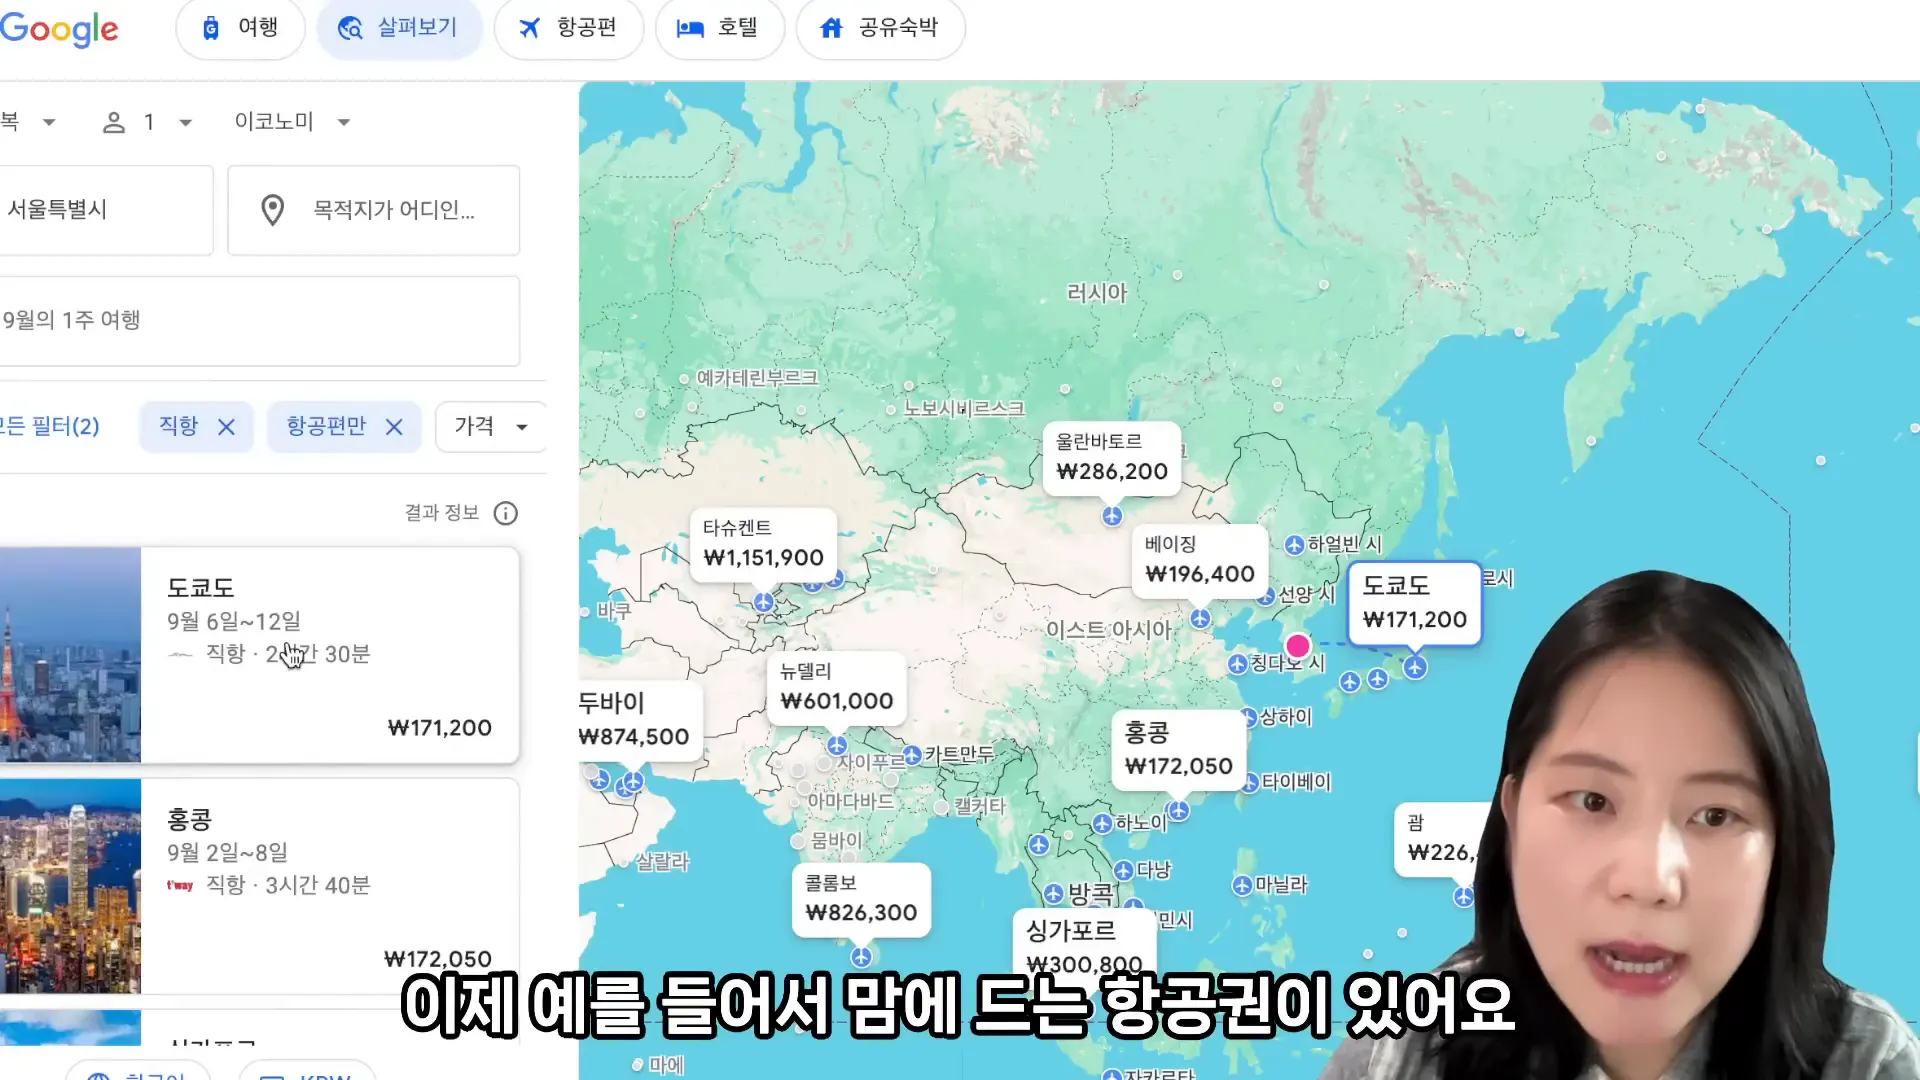Click the destination field 목적지가 어디인

[x=373, y=210]
